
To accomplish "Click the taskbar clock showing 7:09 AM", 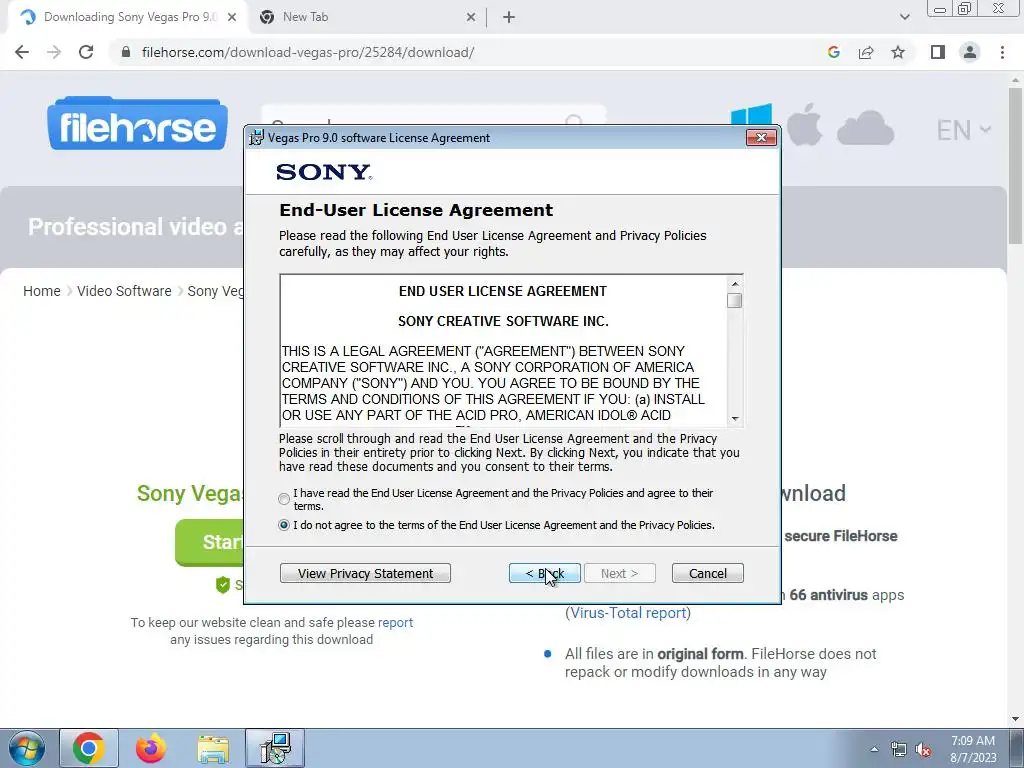I will [x=973, y=749].
